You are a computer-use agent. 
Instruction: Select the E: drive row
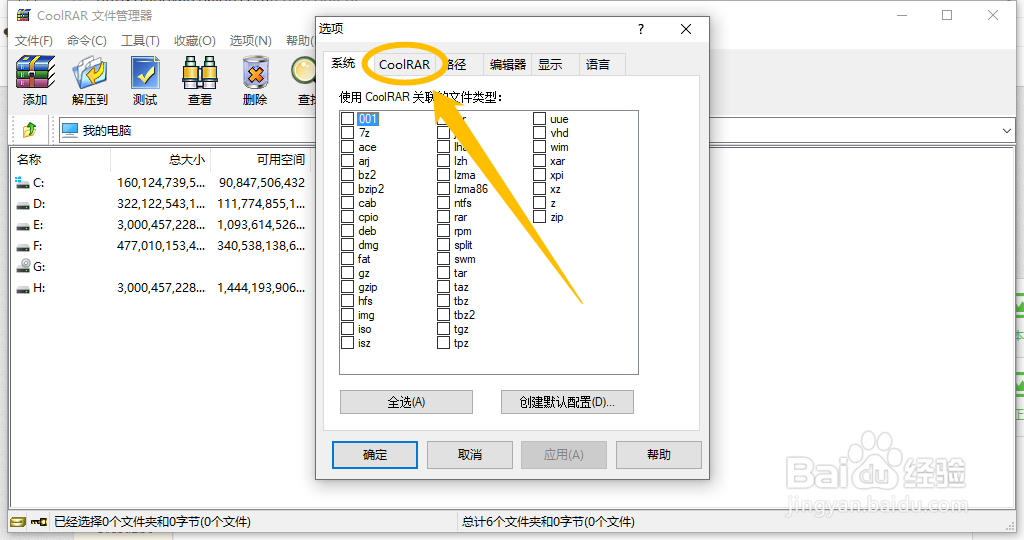[161, 225]
